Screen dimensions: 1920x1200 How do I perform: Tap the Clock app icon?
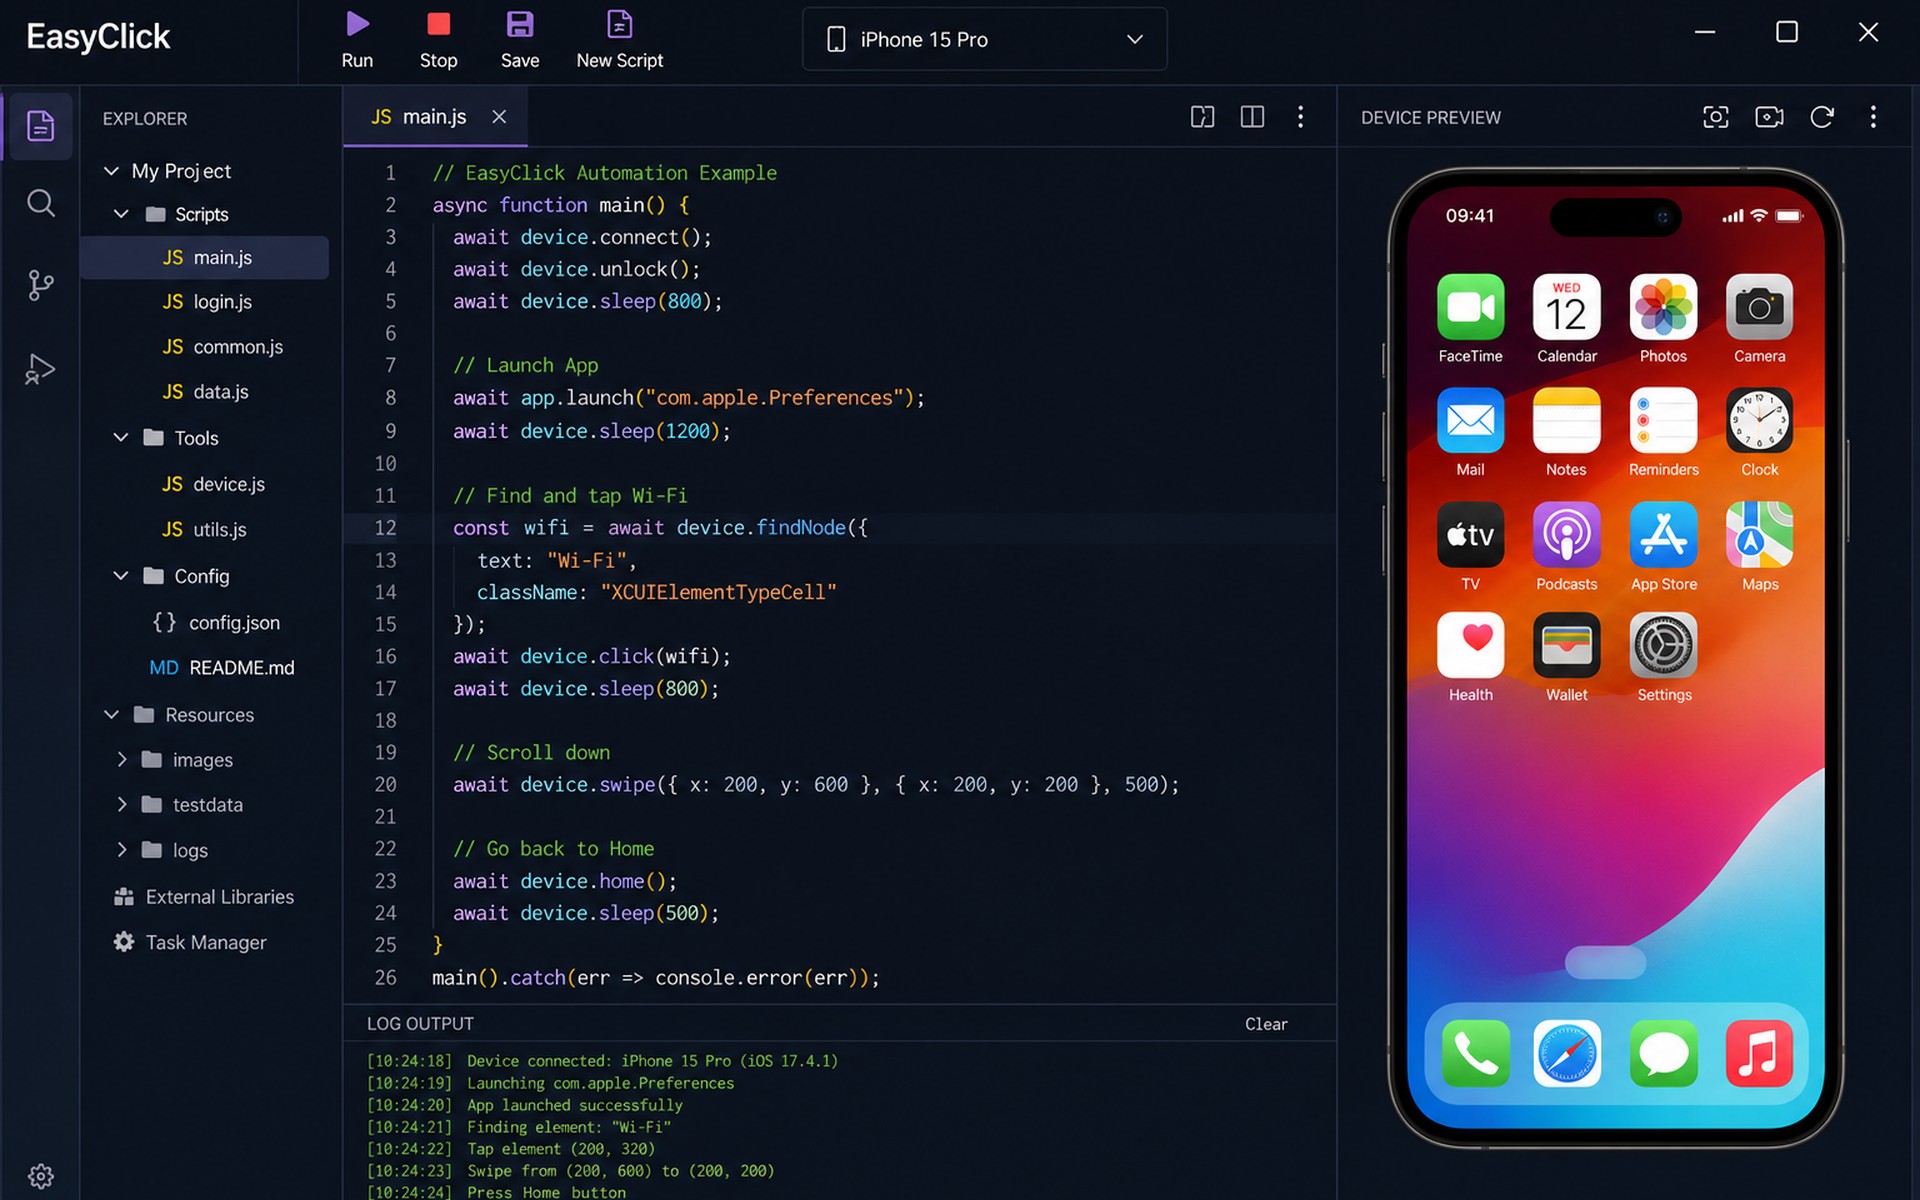[1759, 421]
